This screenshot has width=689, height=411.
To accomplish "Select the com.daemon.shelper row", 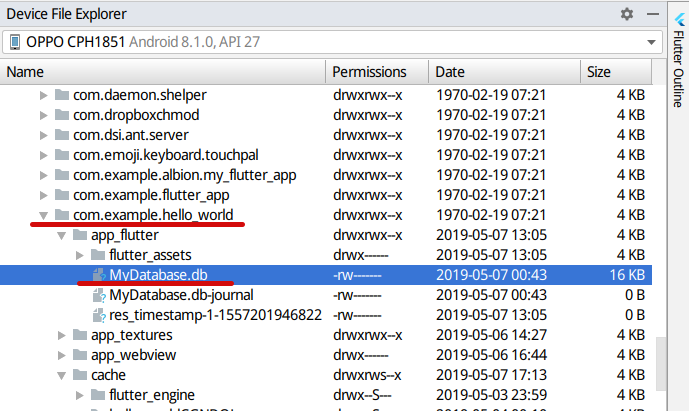I will (x=326, y=95).
